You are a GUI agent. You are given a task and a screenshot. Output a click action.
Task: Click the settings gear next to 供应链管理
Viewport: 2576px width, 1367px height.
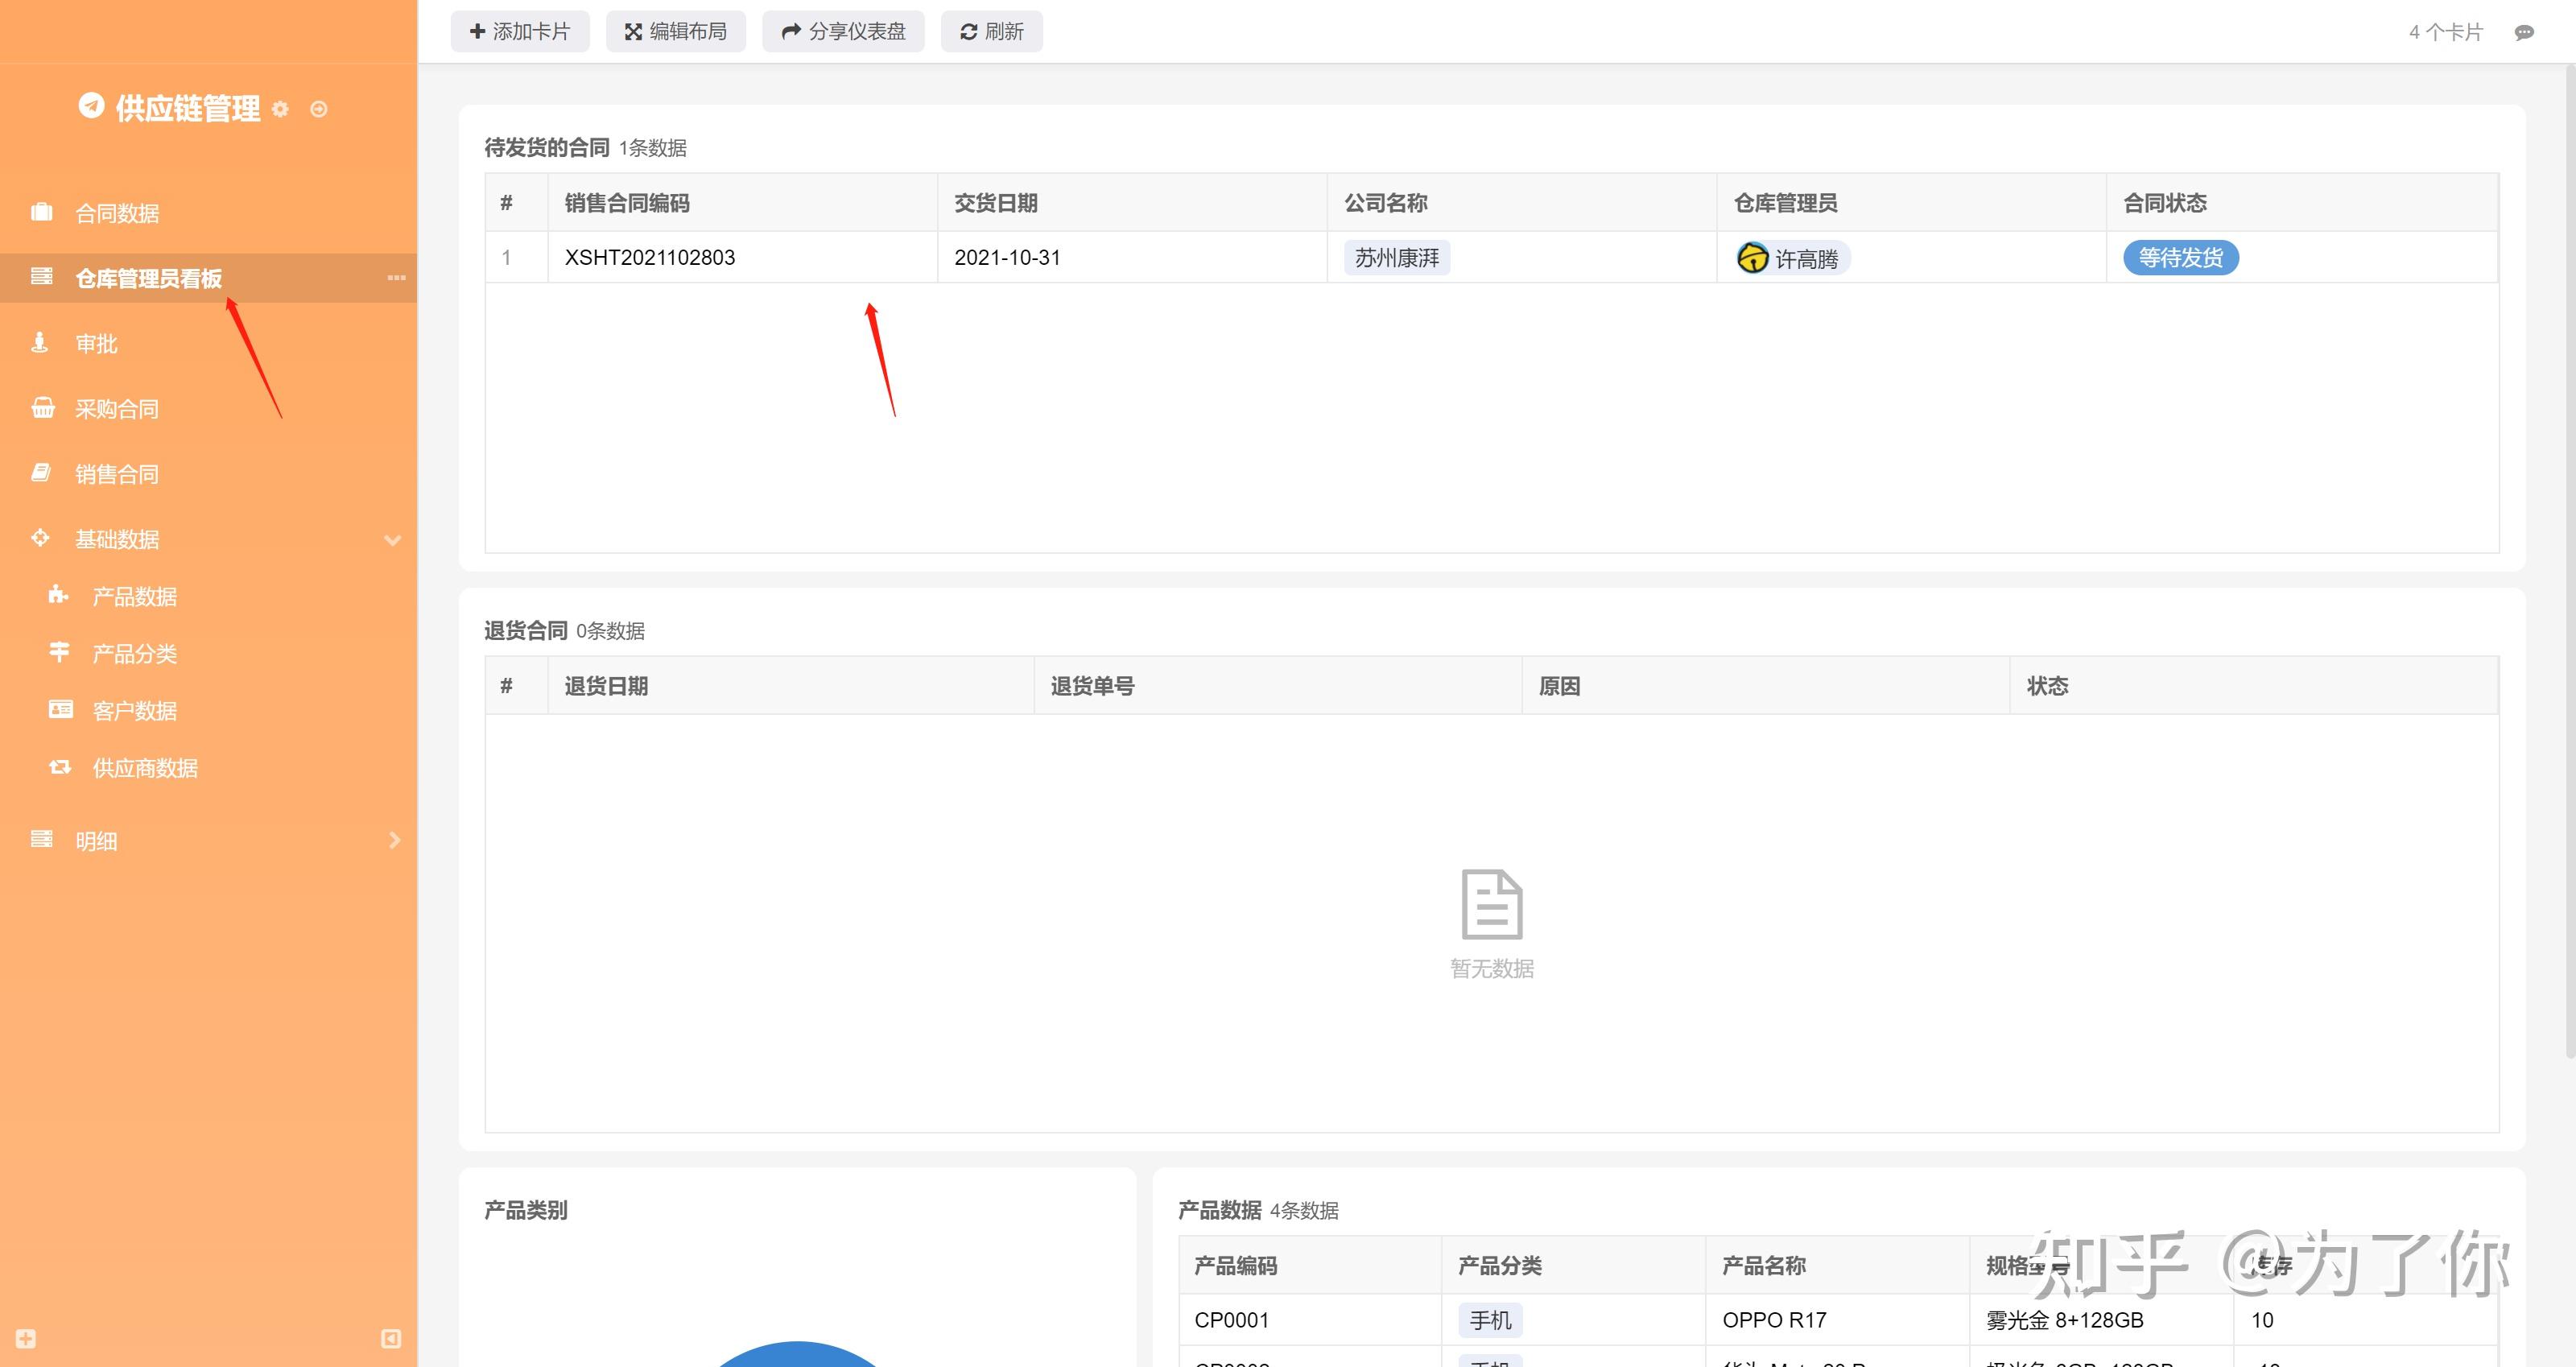[x=281, y=109]
